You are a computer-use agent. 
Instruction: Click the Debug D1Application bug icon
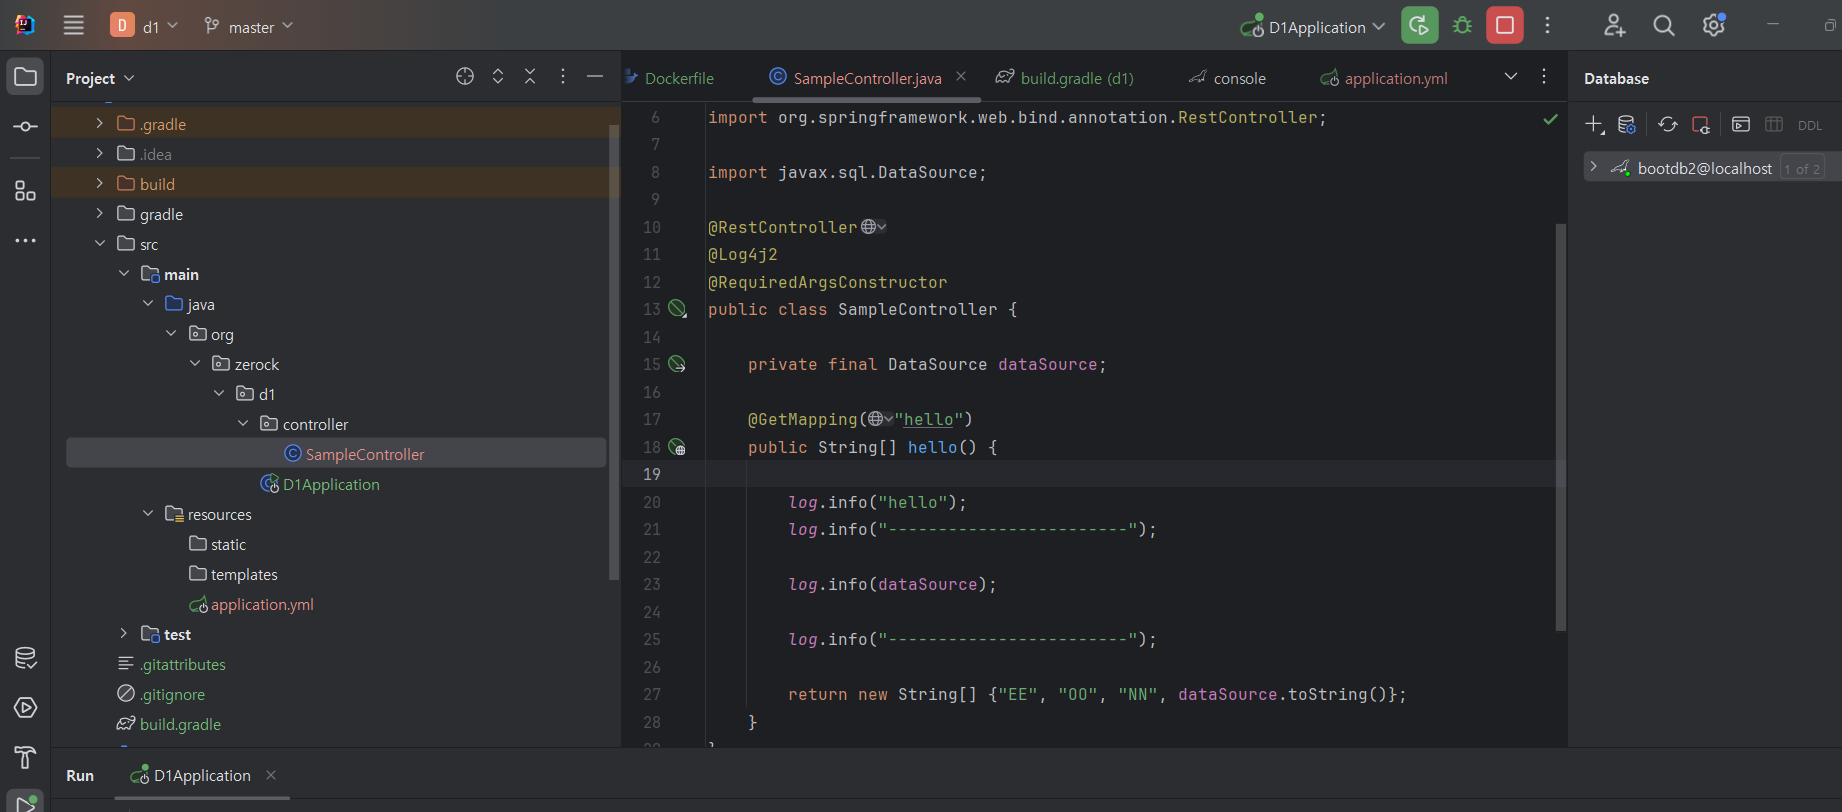(x=1462, y=26)
